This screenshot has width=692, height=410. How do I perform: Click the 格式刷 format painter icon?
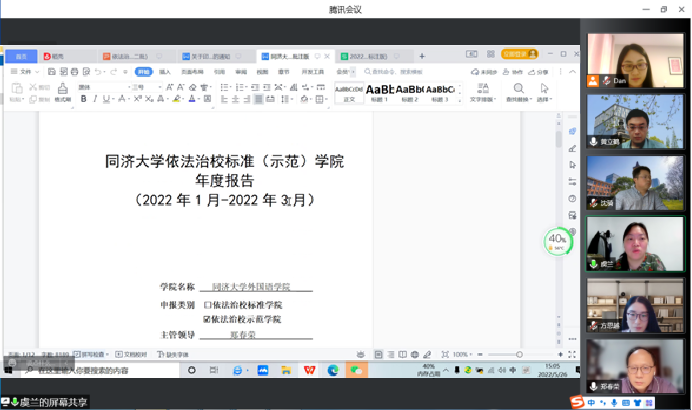pos(62,93)
